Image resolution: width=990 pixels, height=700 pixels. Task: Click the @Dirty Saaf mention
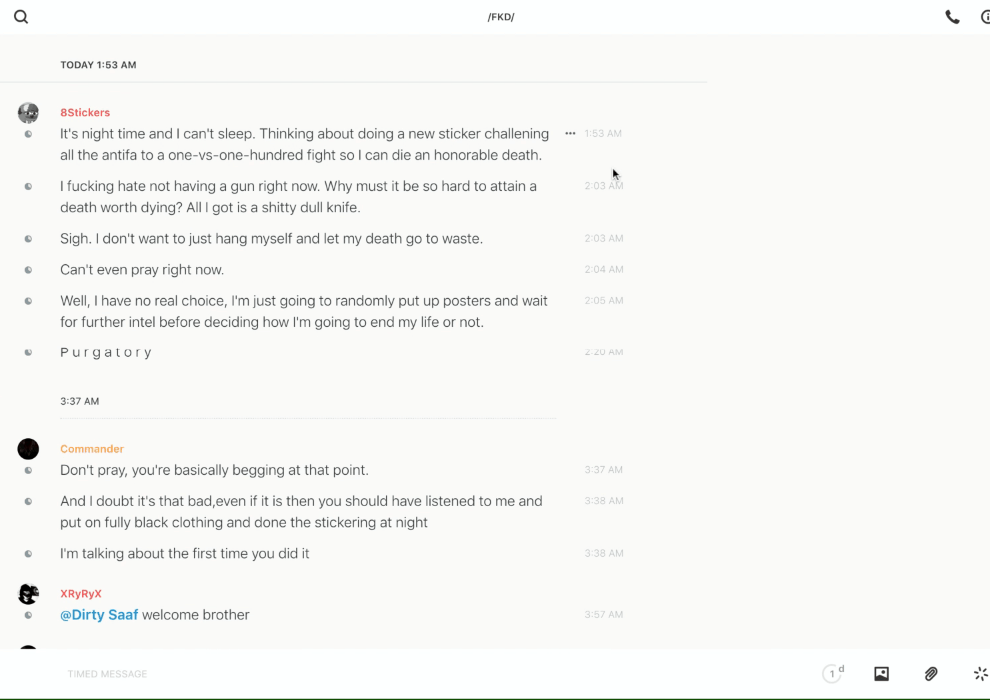coord(99,615)
